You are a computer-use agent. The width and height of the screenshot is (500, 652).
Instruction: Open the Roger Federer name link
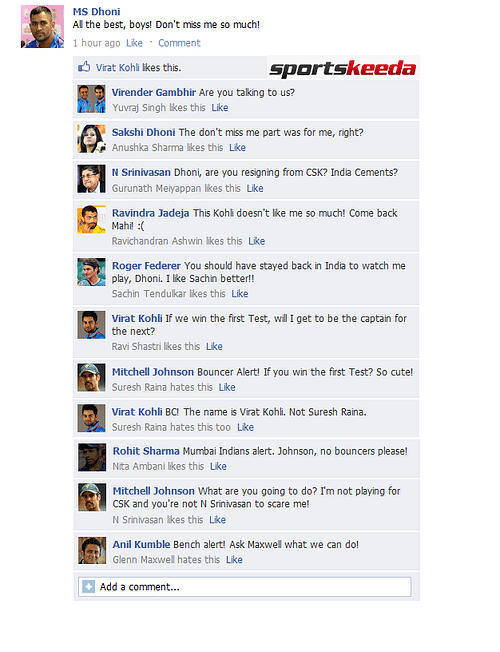point(146,266)
